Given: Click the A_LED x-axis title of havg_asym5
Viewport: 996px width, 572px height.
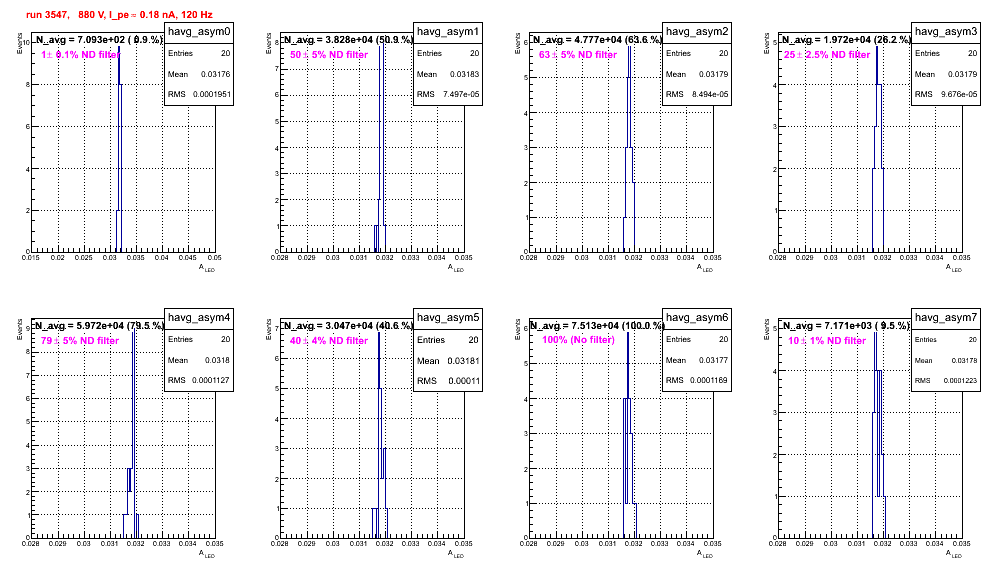Looking at the screenshot, I should (456, 554).
